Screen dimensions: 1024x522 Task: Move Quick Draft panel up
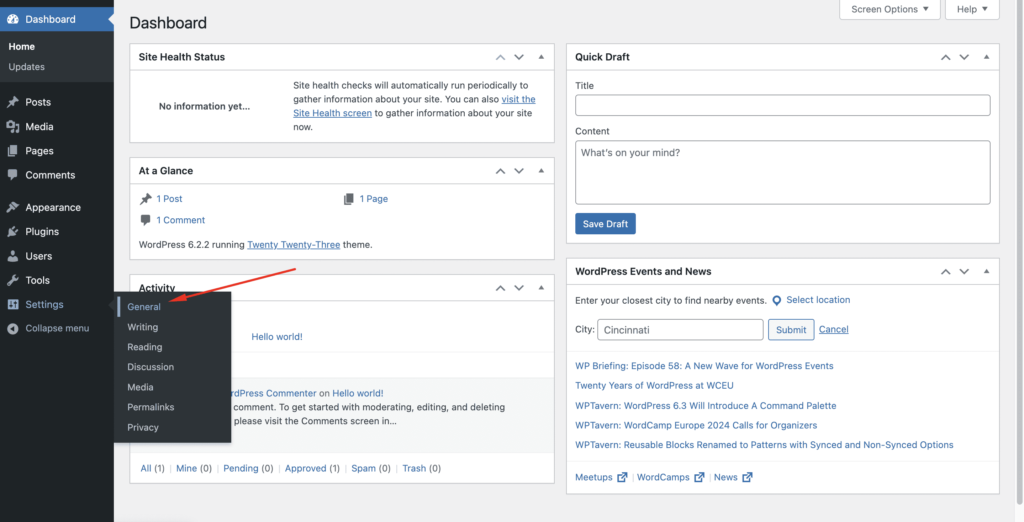945,57
